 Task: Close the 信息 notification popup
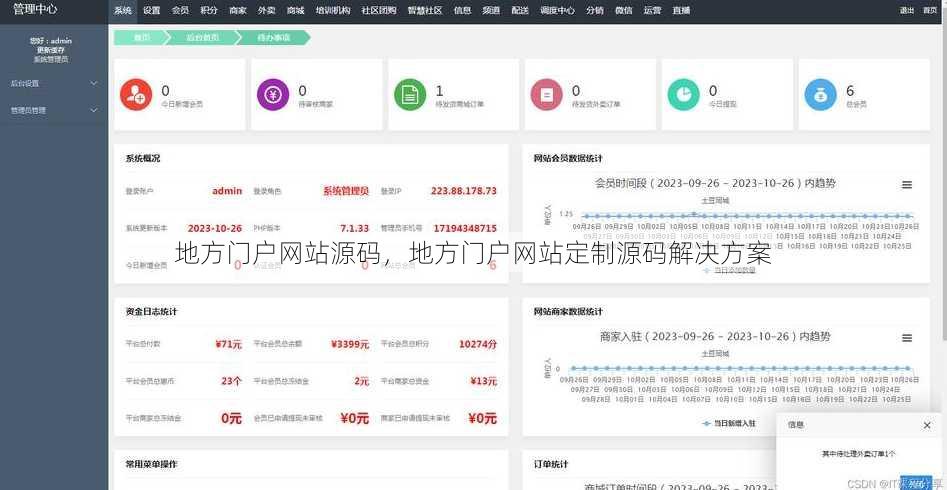point(927,425)
